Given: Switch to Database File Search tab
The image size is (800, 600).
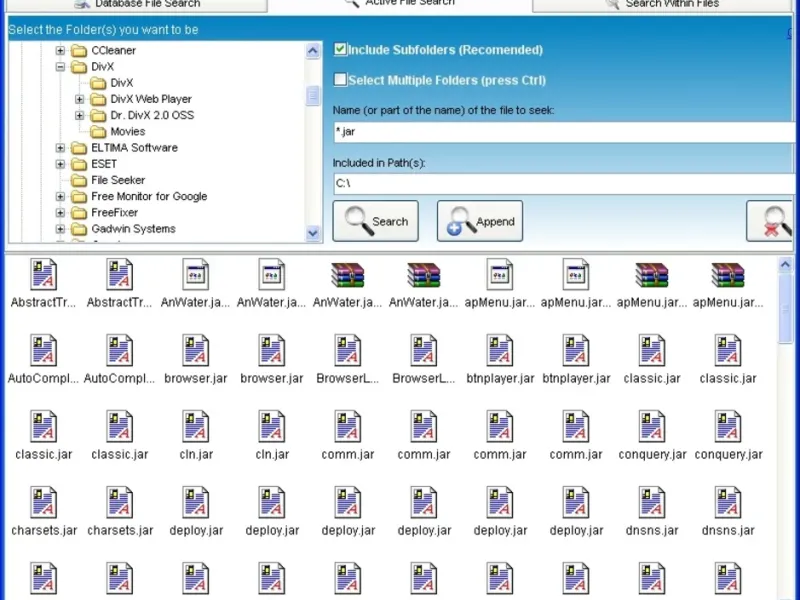Looking at the screenshot, I should pyautogui.click(x=137, y=5).
